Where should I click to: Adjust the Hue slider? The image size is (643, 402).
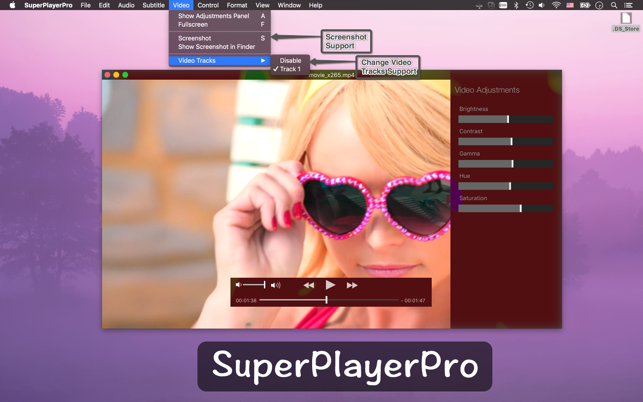pyautogui.click(x=506, y=186)
